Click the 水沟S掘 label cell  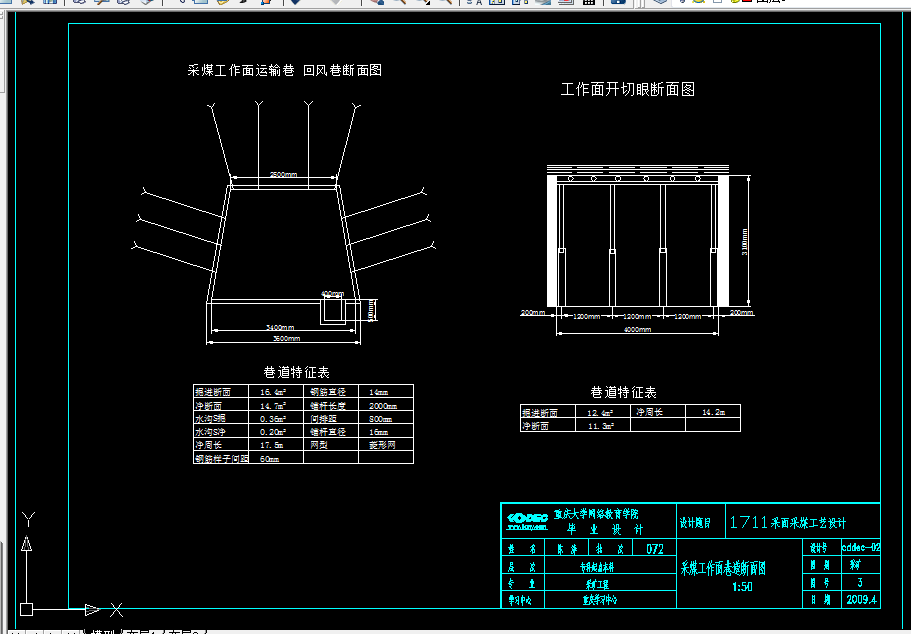click(210, 418)
